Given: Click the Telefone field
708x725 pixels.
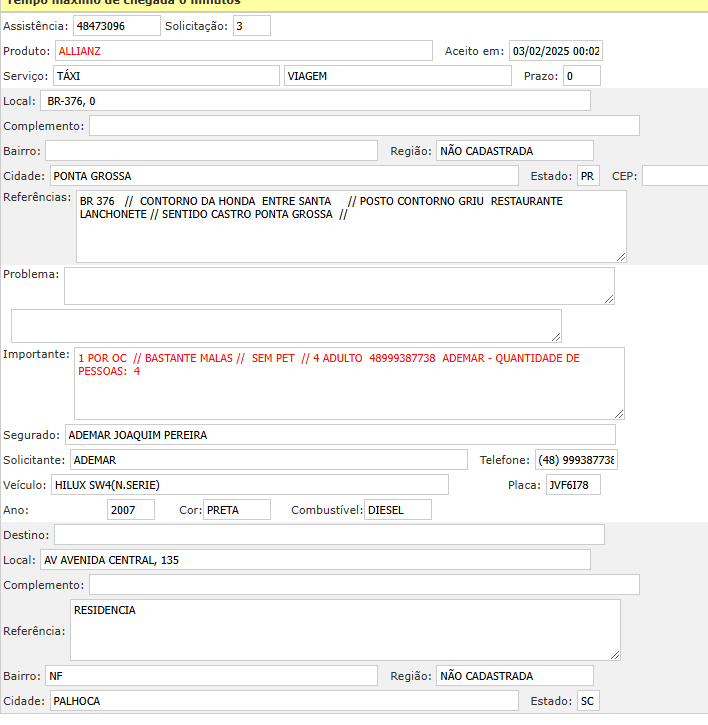Looking at the screenshot, I should pos(576,459).
